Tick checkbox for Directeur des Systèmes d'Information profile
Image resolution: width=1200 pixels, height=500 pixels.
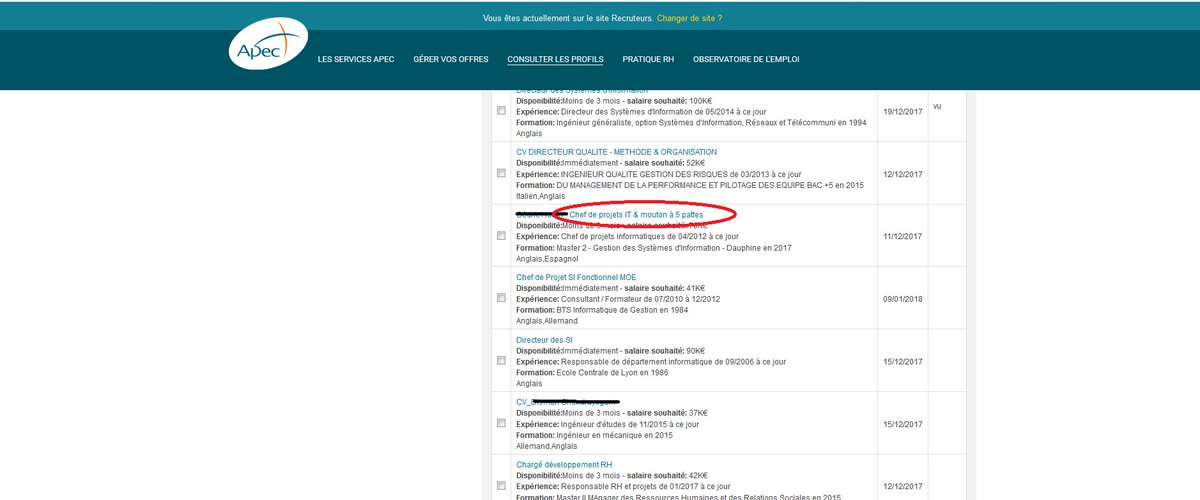pyautogui.click(x=501, y=111)
